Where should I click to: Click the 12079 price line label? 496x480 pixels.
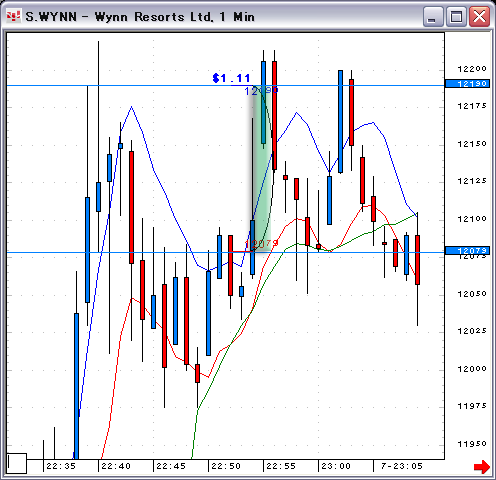coord(468,250)
